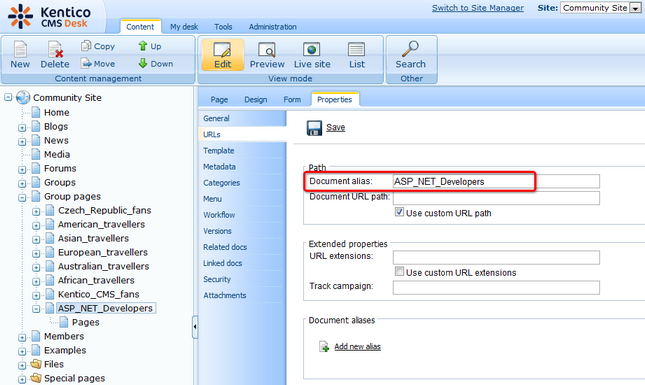Collapse the Community Site root node
This screenshot has height=385, width=645.
click(x=8, y=97)
